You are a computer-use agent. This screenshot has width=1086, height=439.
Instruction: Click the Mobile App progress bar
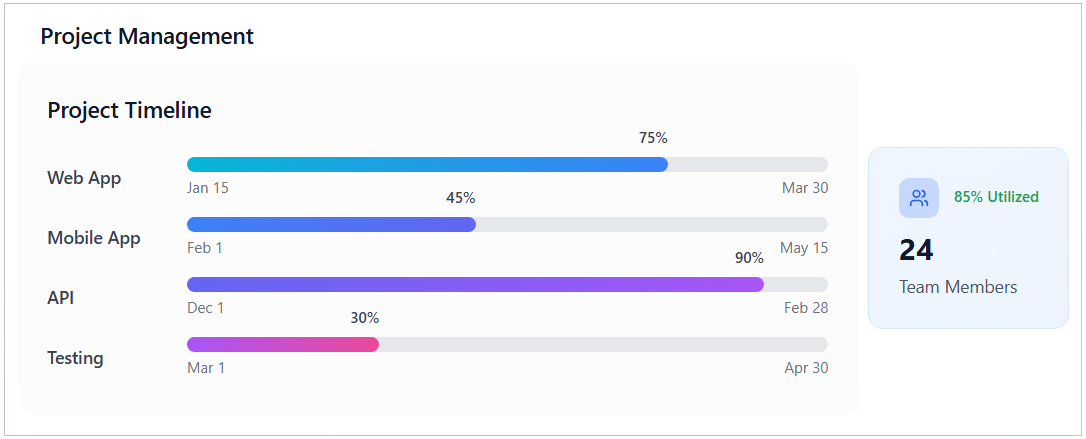507,225
